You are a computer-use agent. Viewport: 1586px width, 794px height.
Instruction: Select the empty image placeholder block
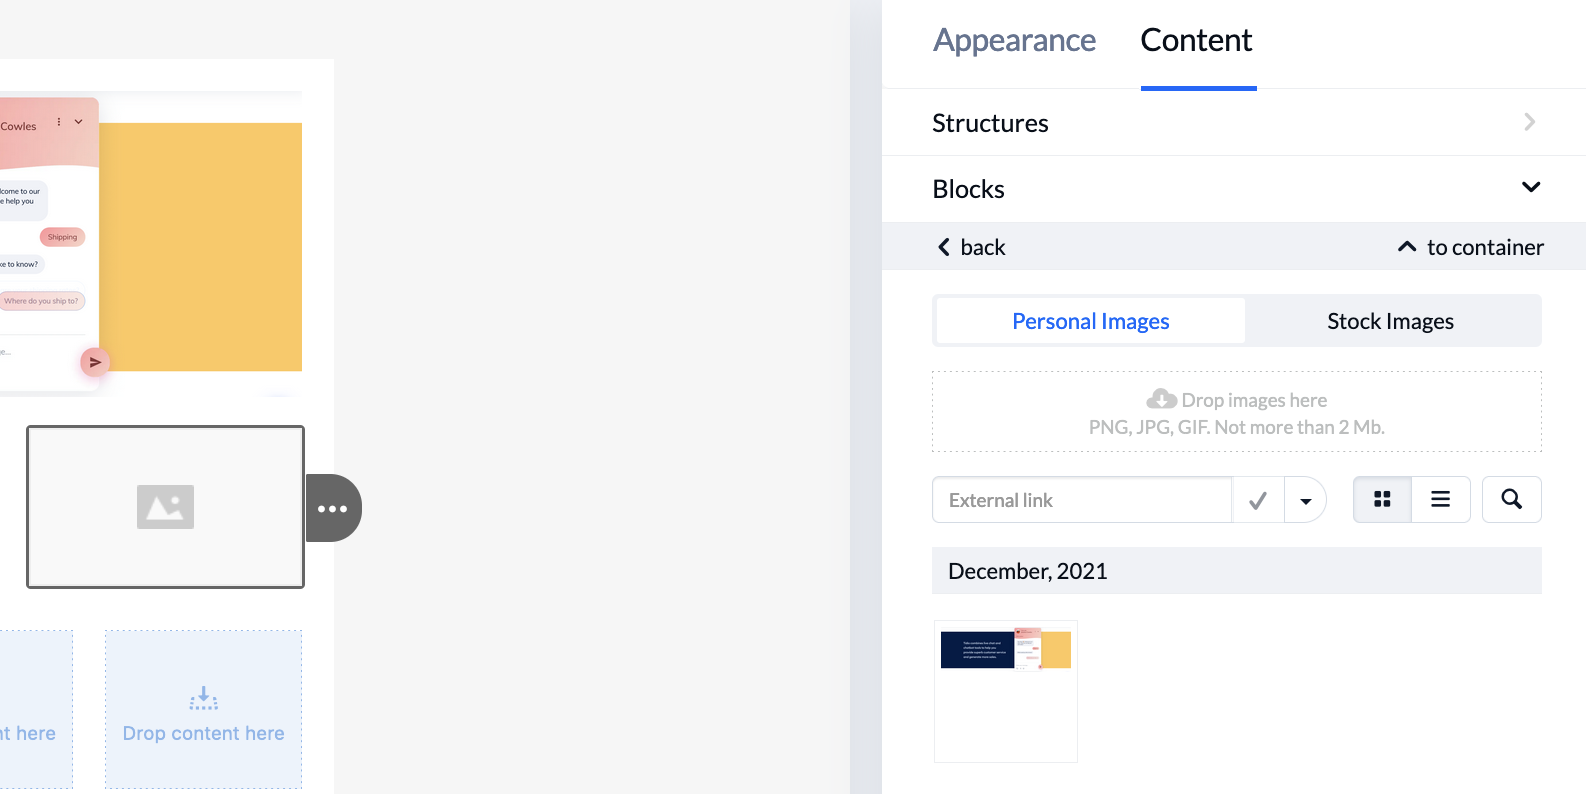165,507
